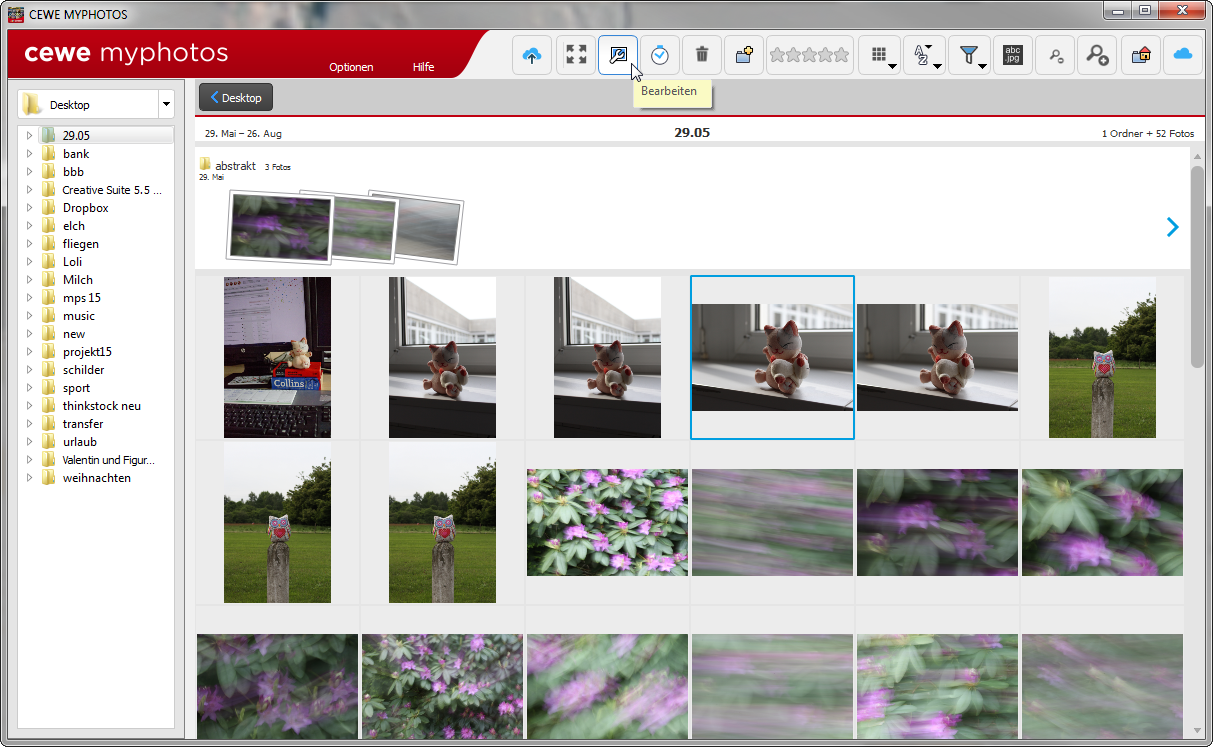The width and height of the screenshot is (1213, 747).
Task: Click the Desktop back button
Action: (x=236, y=98)
